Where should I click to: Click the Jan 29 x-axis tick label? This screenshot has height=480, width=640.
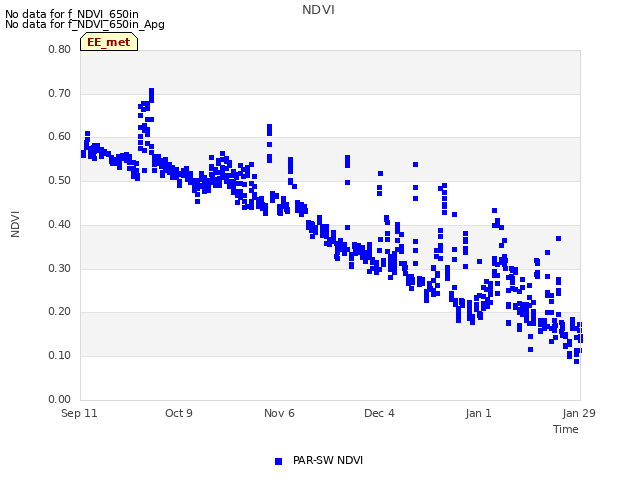(x=579, y=413)
